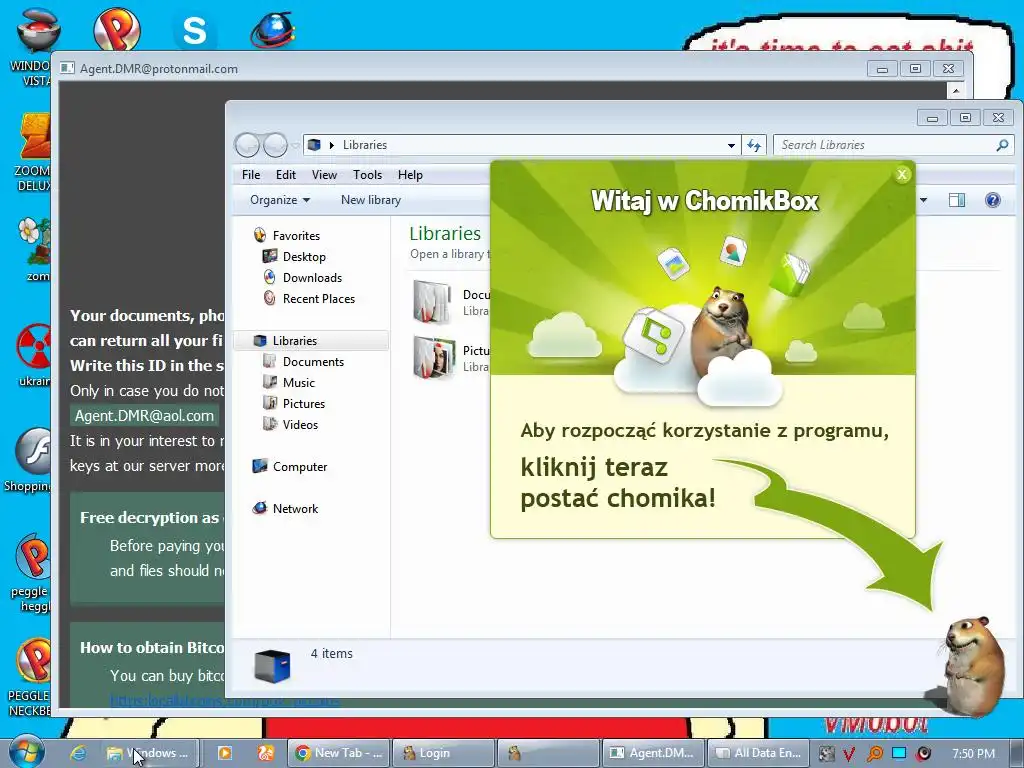This screenshot has width=1024, height=768.
Task: Switch to the hamster ChomikBox taskbar button
Action: 549,753
